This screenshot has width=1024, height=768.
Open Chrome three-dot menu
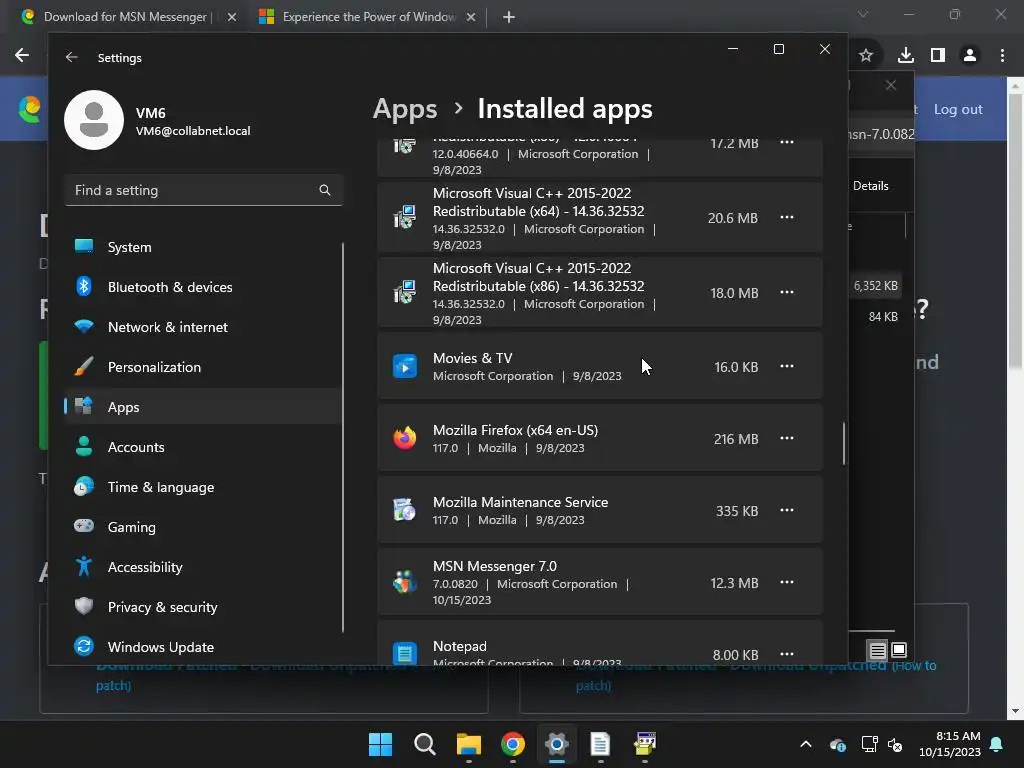(x=1002, y=56)
